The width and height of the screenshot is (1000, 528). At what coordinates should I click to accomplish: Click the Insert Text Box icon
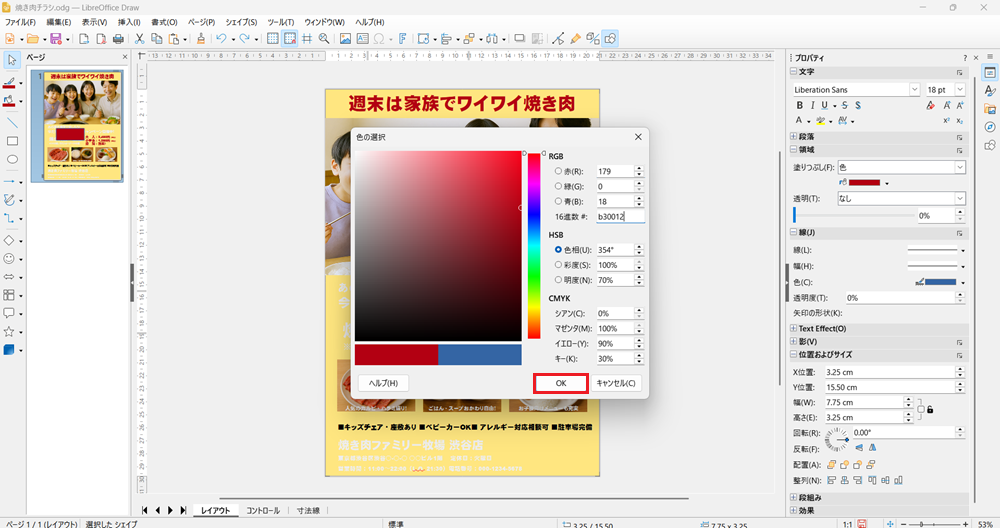[362, 39]
